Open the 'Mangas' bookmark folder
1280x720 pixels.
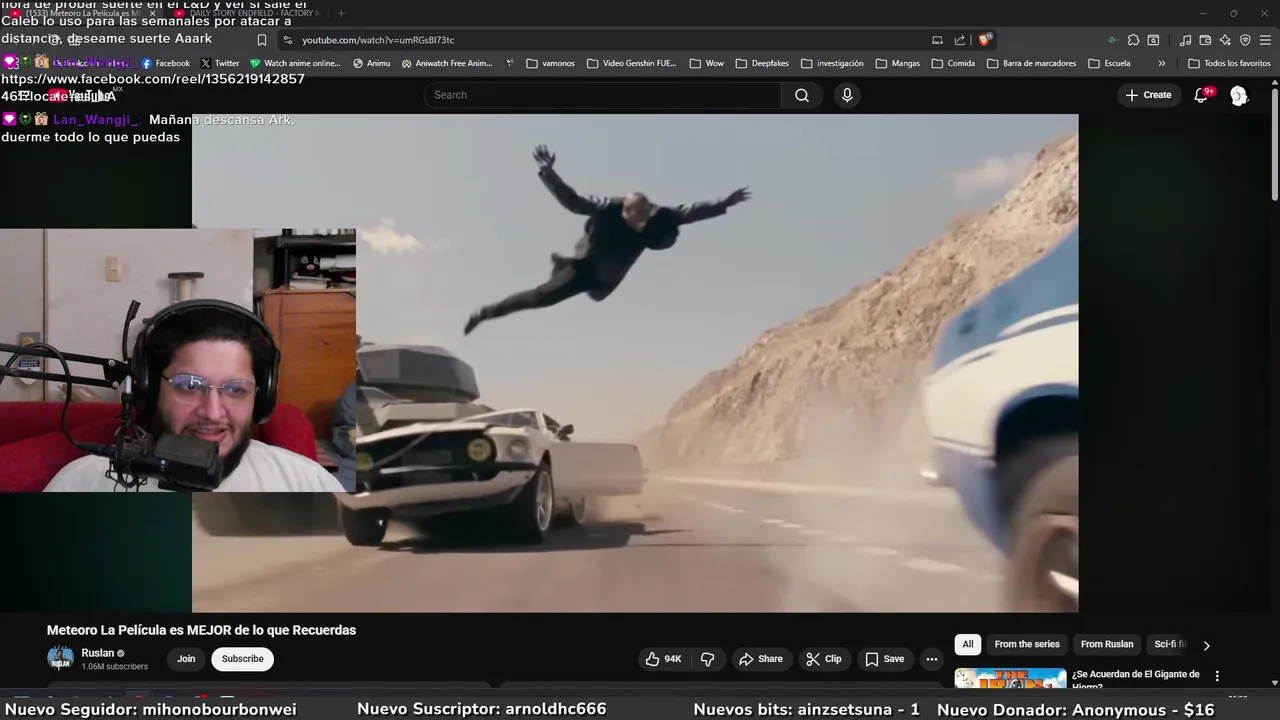pos(897,63)
